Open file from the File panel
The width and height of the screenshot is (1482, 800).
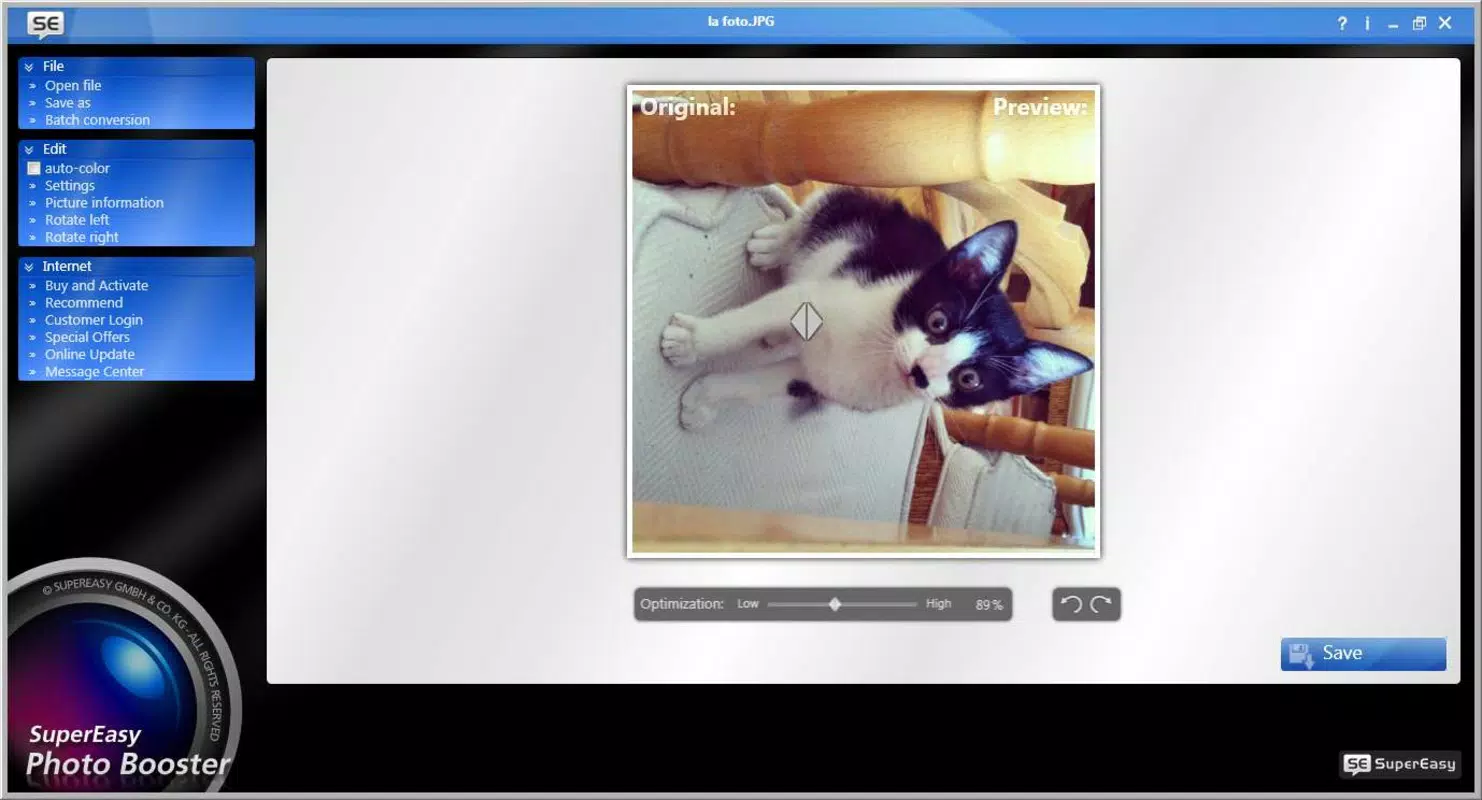click(x=73, y=86)
